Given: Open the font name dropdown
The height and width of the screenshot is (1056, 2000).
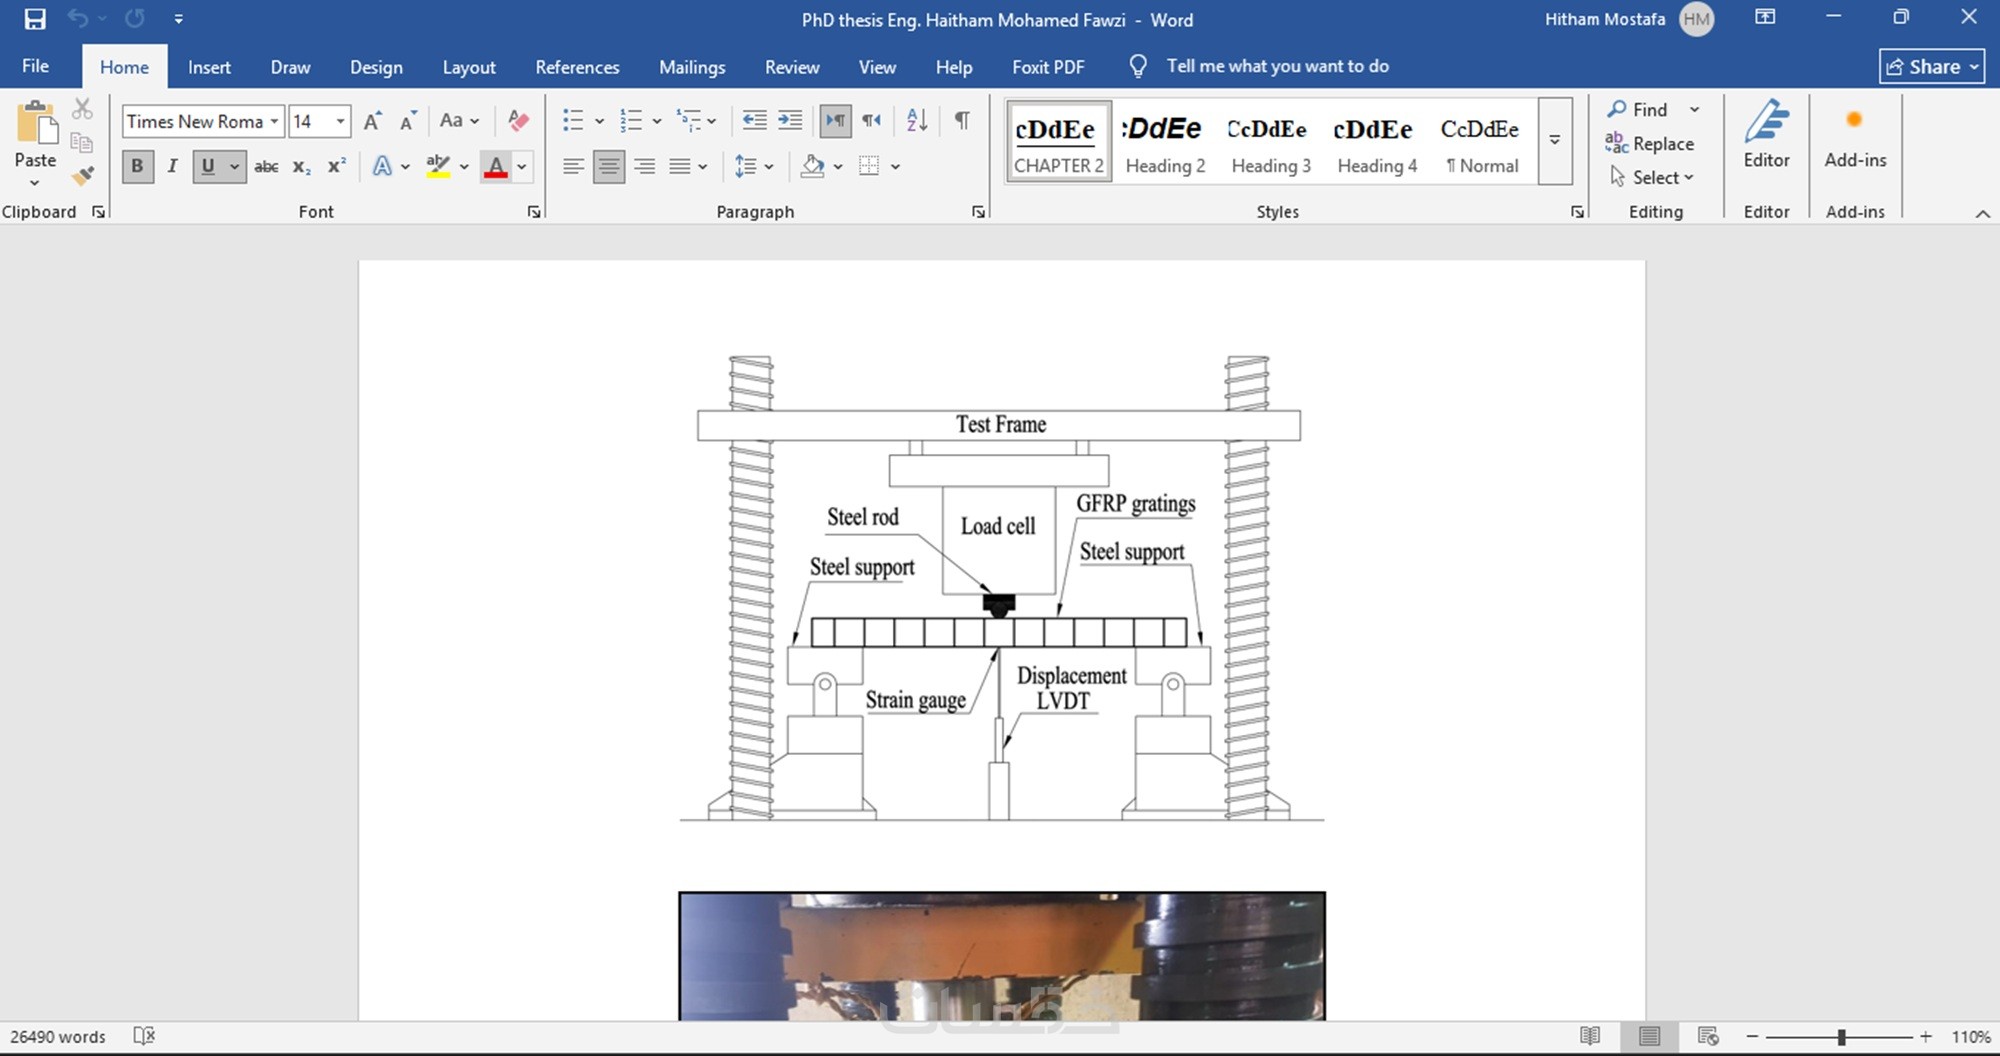Looking at the screenshot, I should click(274, 121).
